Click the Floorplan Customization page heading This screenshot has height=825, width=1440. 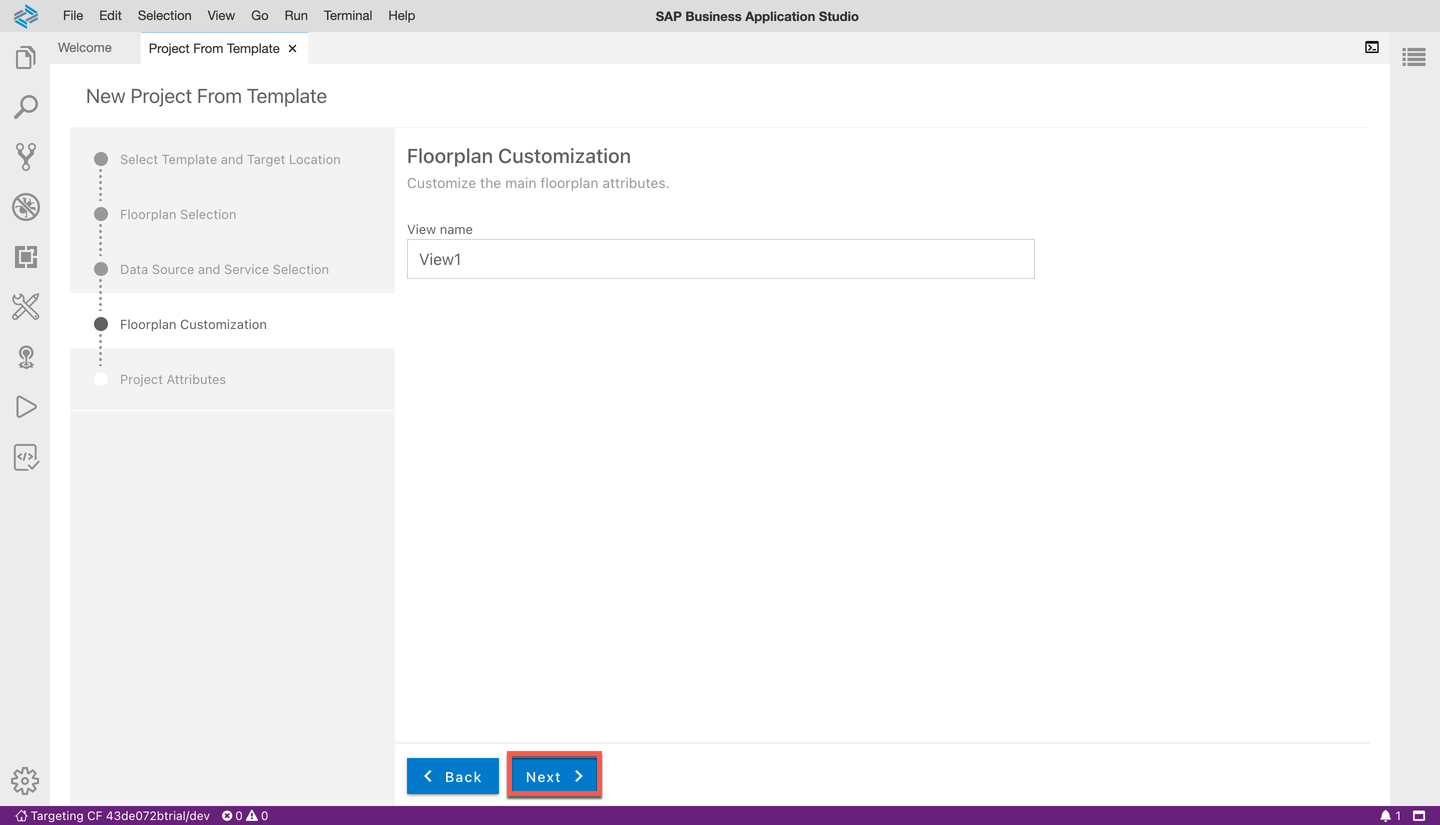click(x=519, y=156)
